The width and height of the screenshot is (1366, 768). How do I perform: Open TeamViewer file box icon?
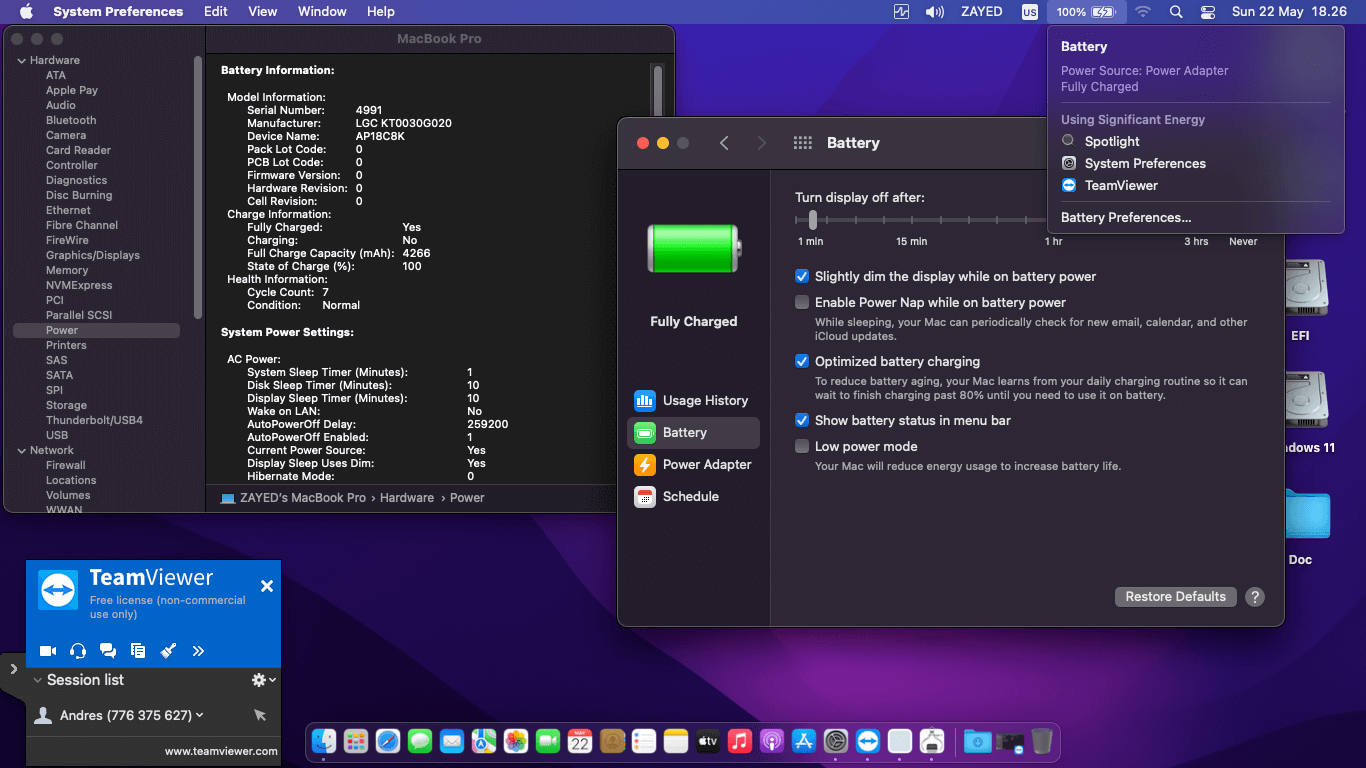(x=138, y=651)
